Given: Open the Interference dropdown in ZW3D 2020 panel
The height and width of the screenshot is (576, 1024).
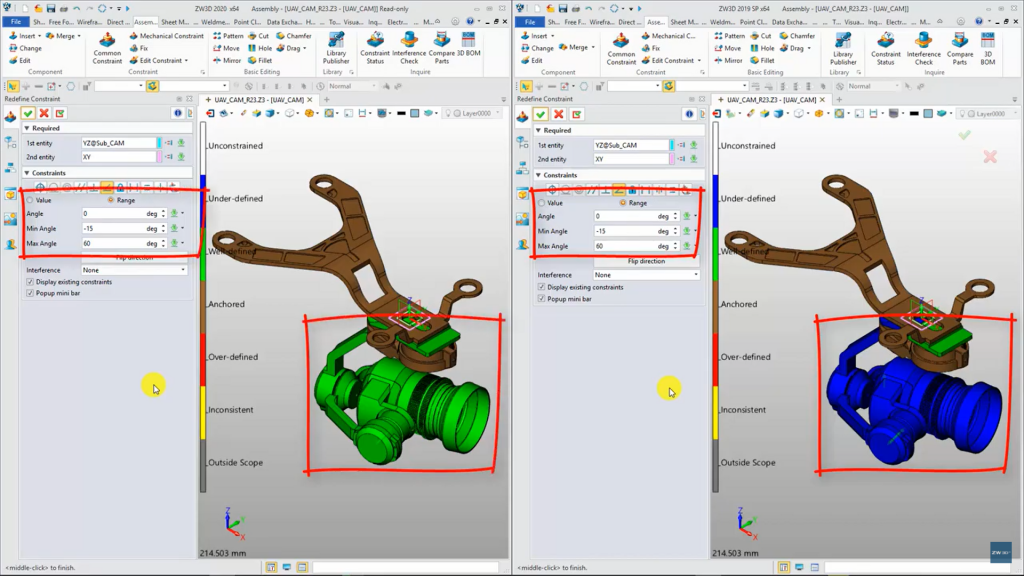Looking at the screenshot, I should pos(134,270).
